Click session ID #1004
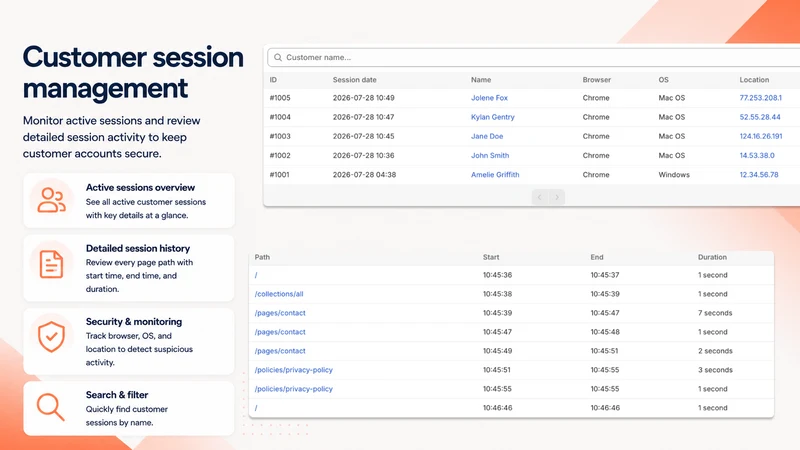Screen dimensions: 800x450 (x=280, y=117)
